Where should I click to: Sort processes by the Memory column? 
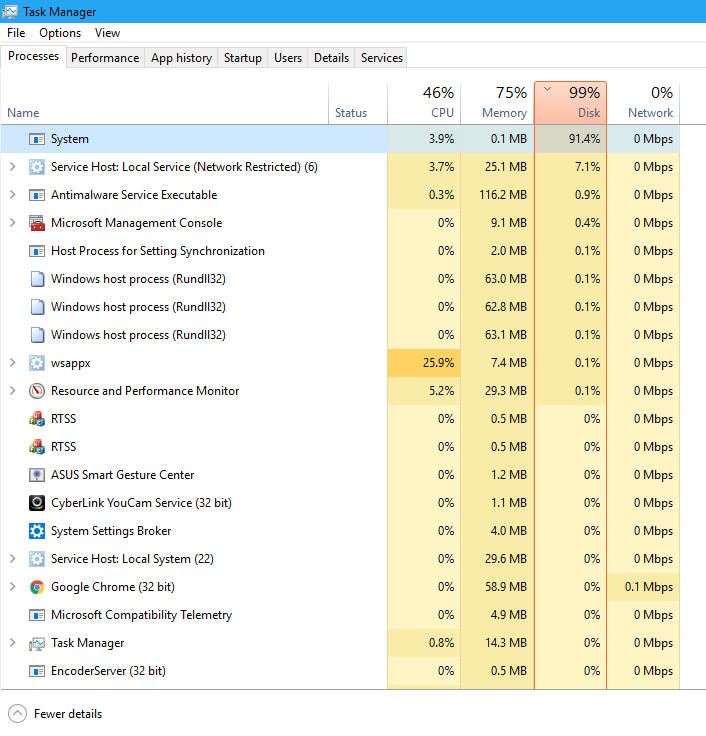[x=498, y=103]
